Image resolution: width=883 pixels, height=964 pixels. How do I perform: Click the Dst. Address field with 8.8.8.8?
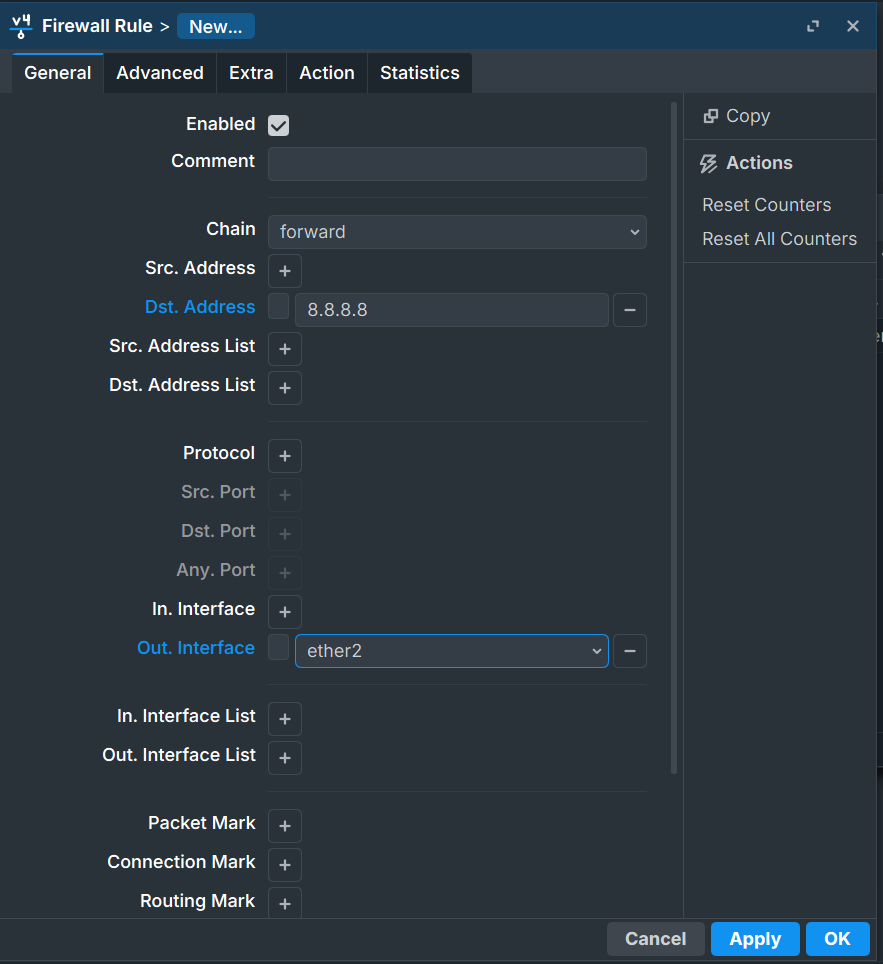[452, 310]
